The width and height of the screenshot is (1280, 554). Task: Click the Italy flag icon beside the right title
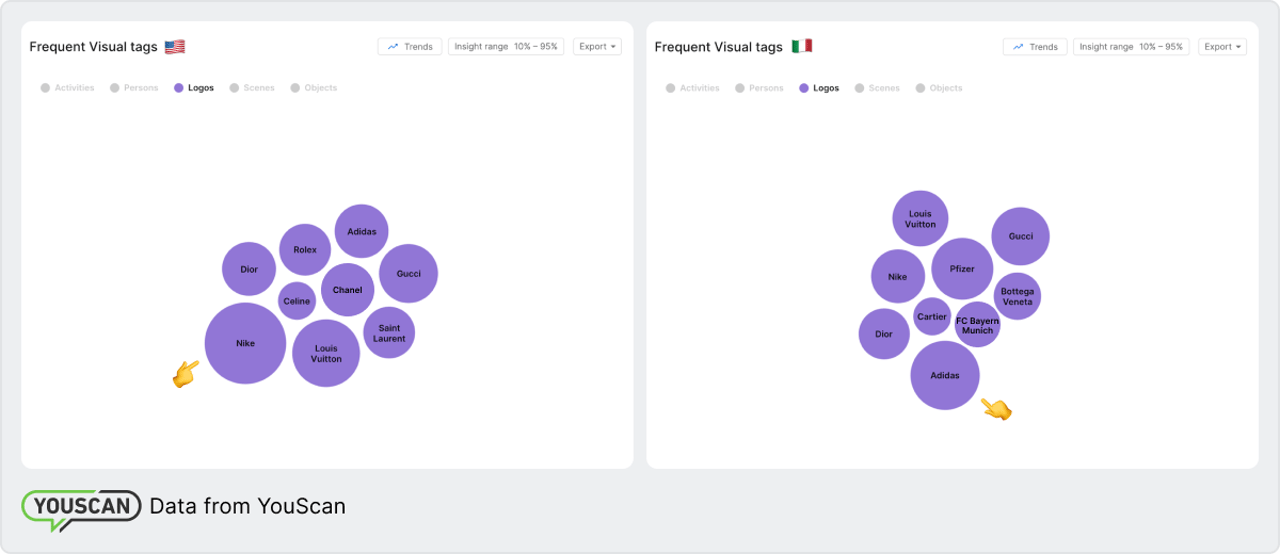point(802,47)
